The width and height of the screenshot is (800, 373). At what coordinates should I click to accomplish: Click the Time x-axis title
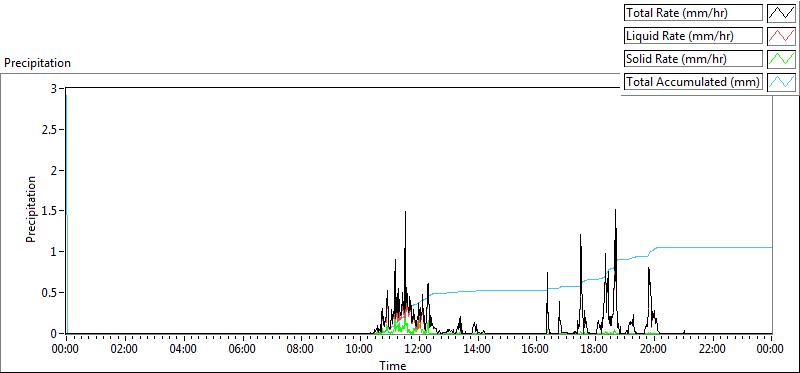(x=392, y=365)
